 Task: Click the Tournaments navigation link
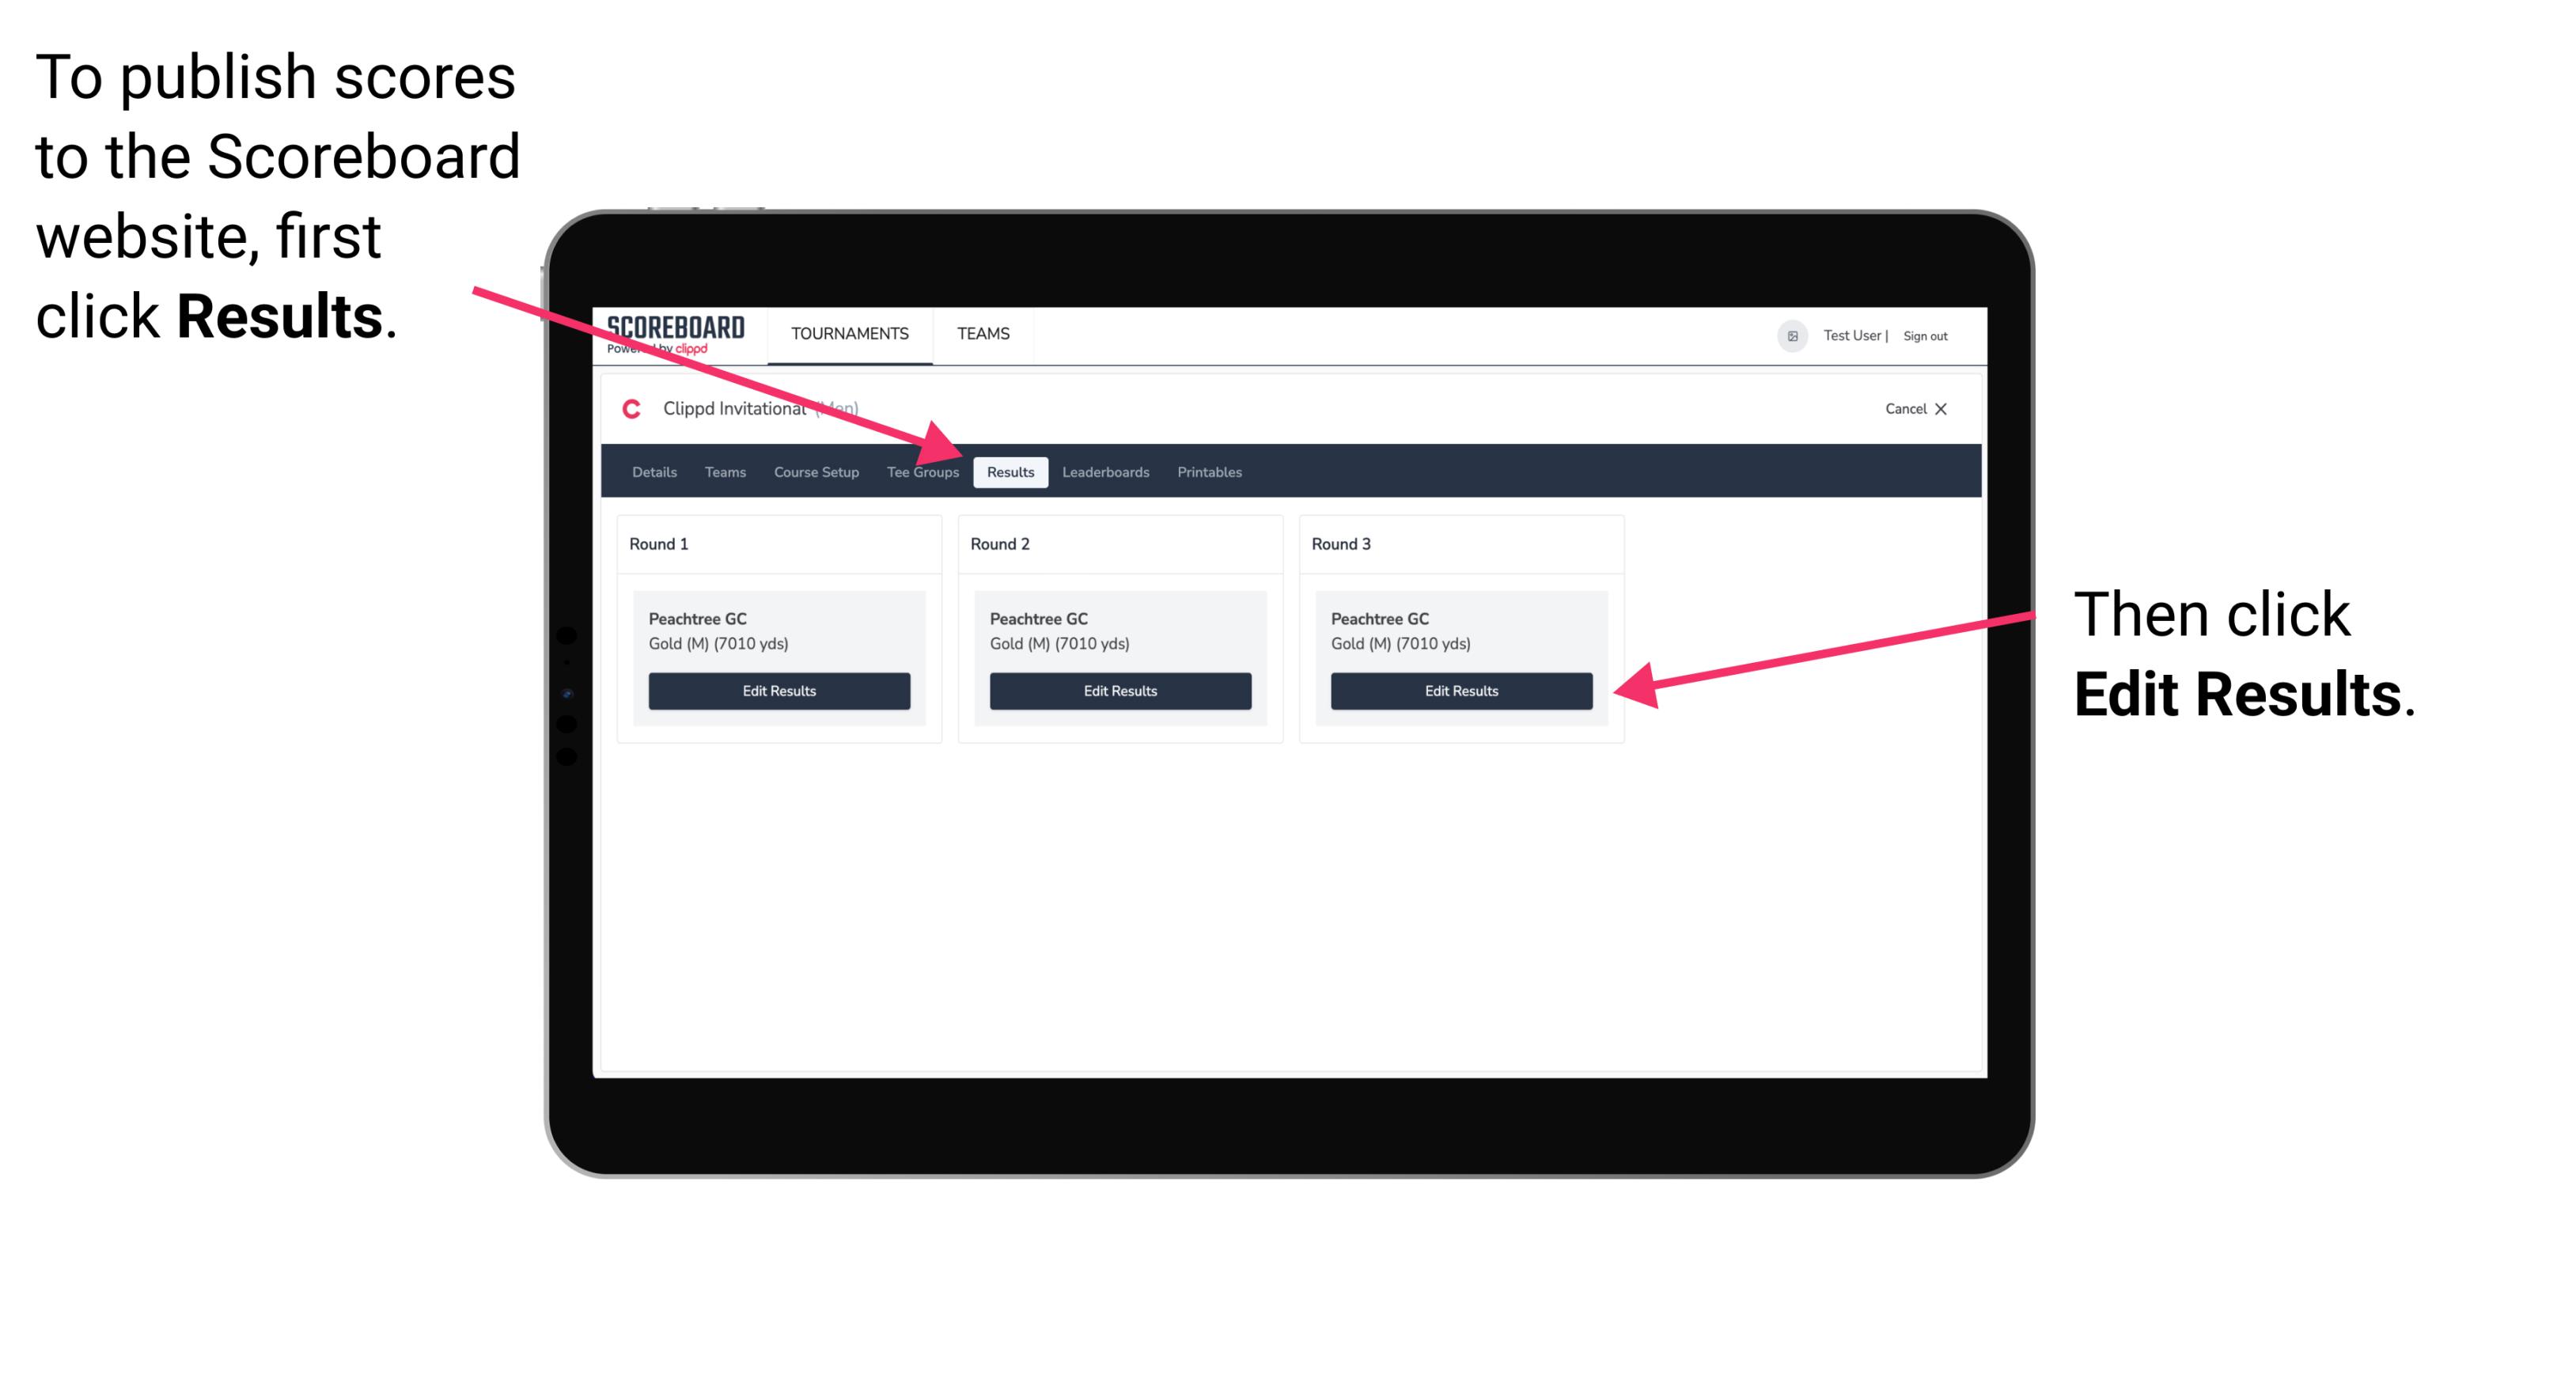click(845, 333)
